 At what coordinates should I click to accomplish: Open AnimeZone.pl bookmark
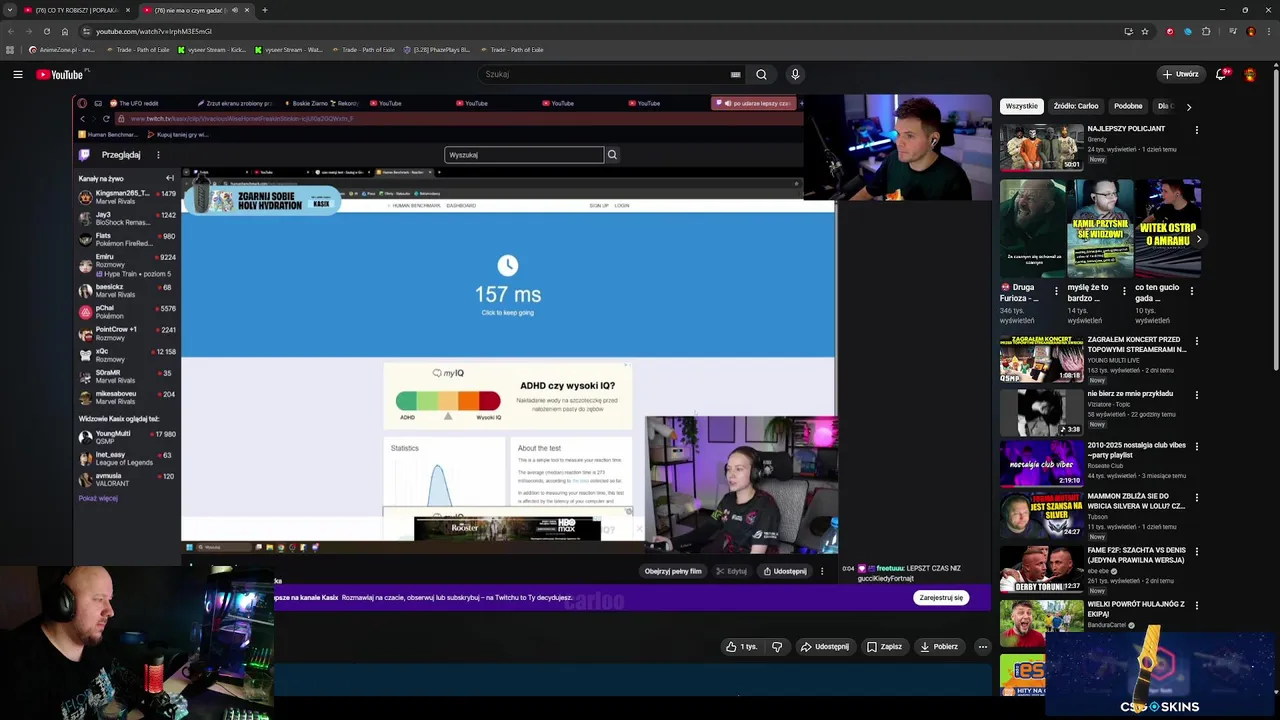click(62, 50)
